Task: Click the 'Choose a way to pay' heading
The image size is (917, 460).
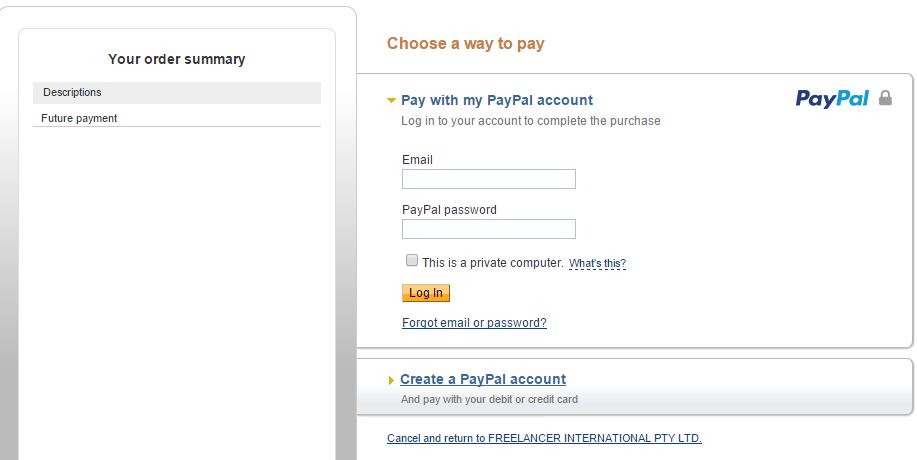Action: [465, 43]
